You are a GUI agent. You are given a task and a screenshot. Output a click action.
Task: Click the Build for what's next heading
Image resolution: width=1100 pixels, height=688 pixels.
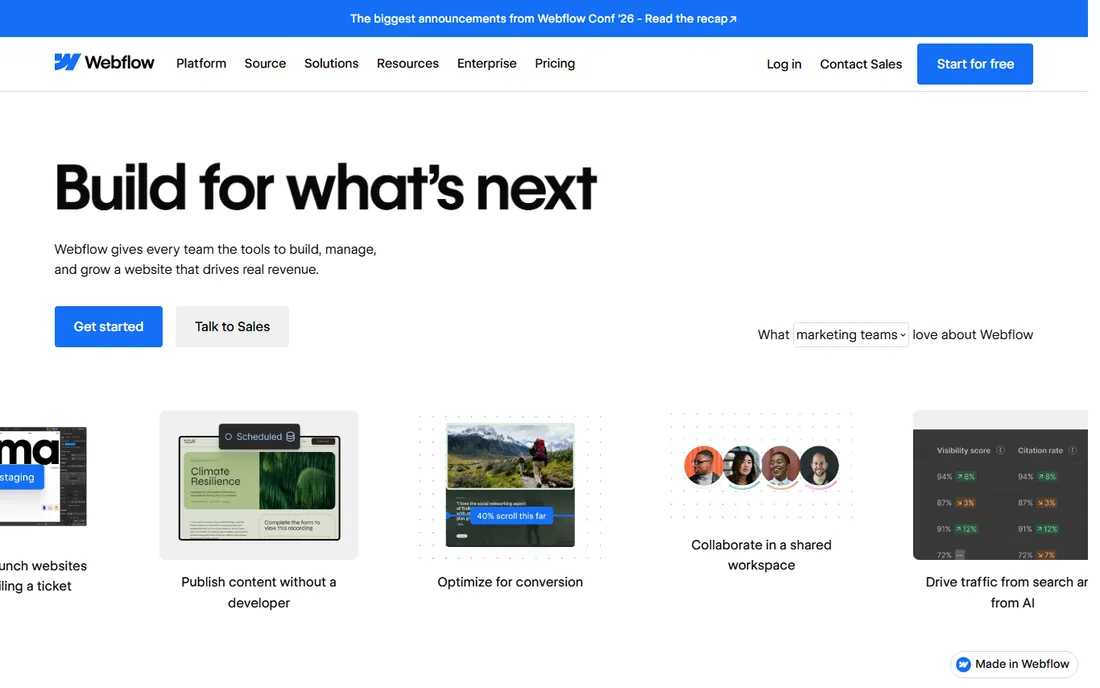tap(326, 187)
